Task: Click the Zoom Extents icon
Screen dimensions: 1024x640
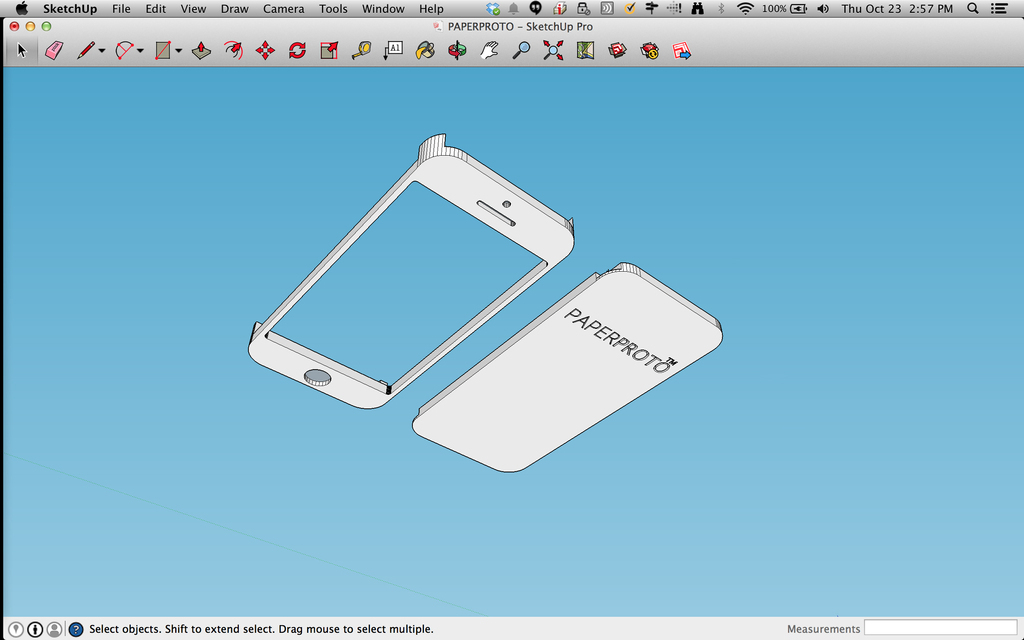Action: [553, 50]
